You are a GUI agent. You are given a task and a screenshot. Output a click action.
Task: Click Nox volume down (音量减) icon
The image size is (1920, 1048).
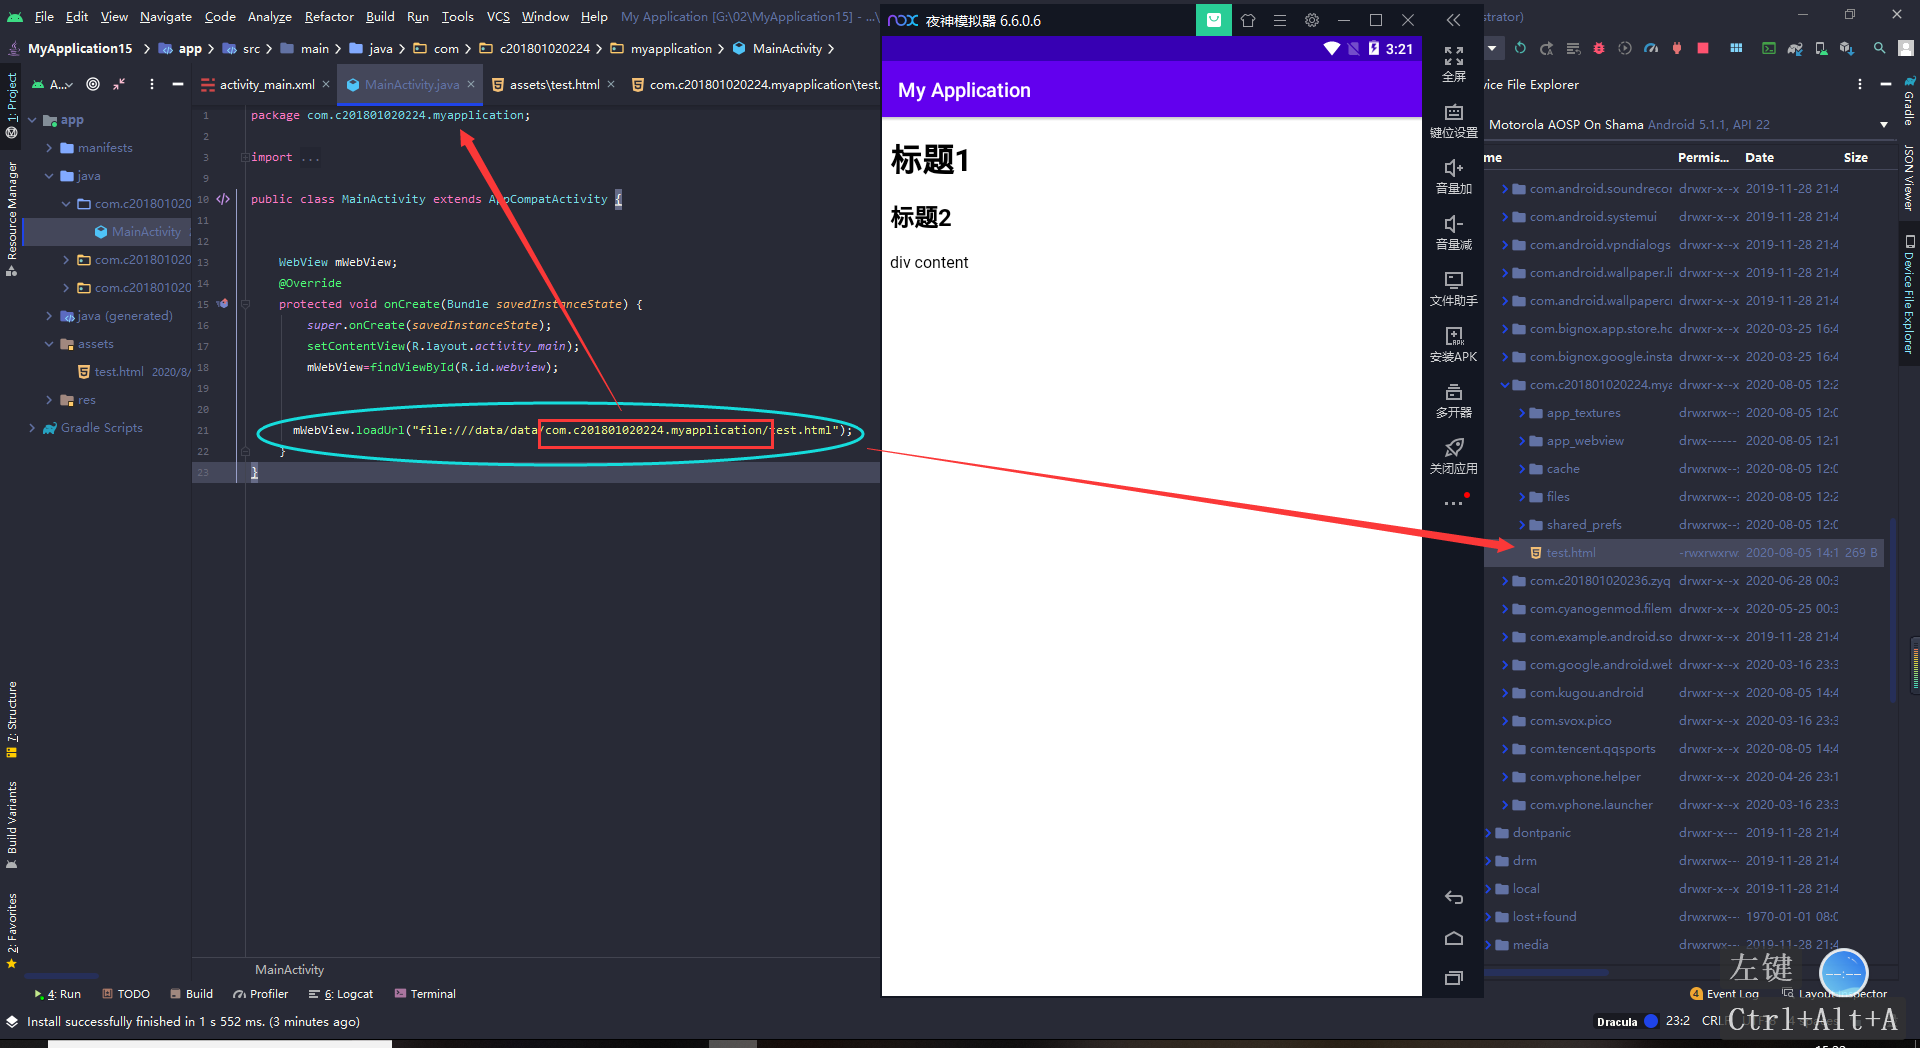[1453, 232]
